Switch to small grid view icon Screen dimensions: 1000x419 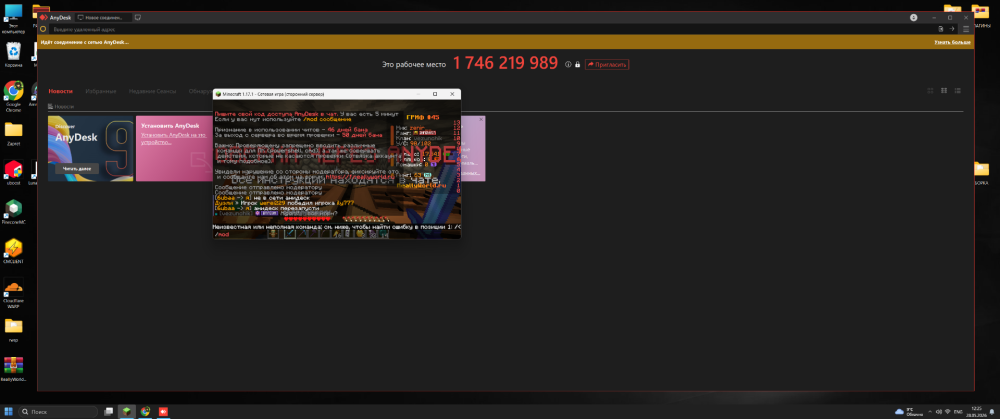[944, 91]
